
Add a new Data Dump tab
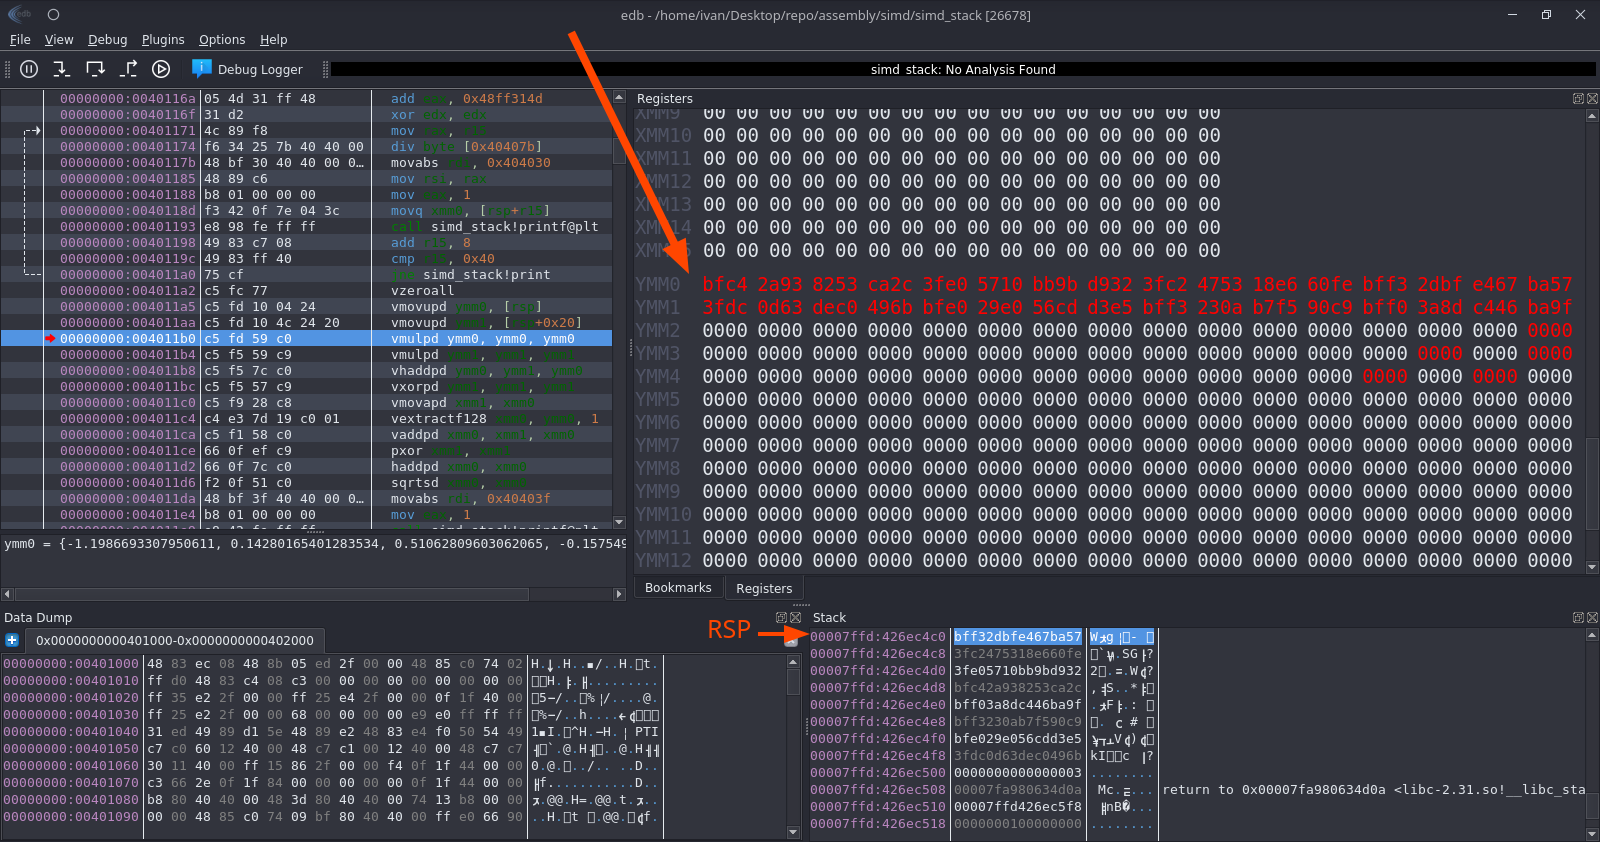click(x=12, y=640)
